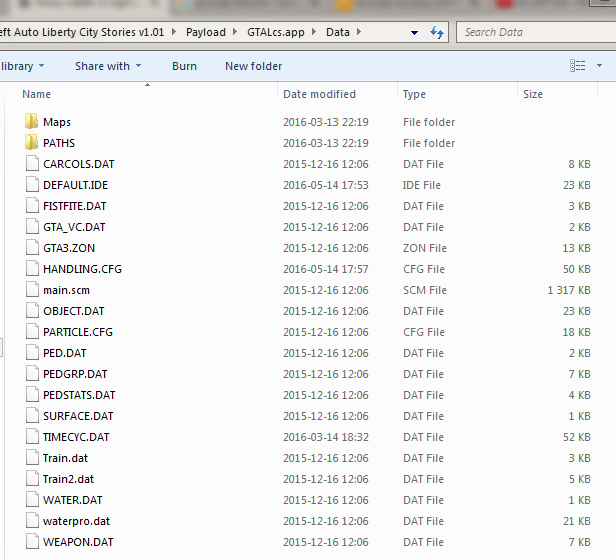The image size is (616, 560).
Task: Sort files by Size column
Action: point(533,94)
